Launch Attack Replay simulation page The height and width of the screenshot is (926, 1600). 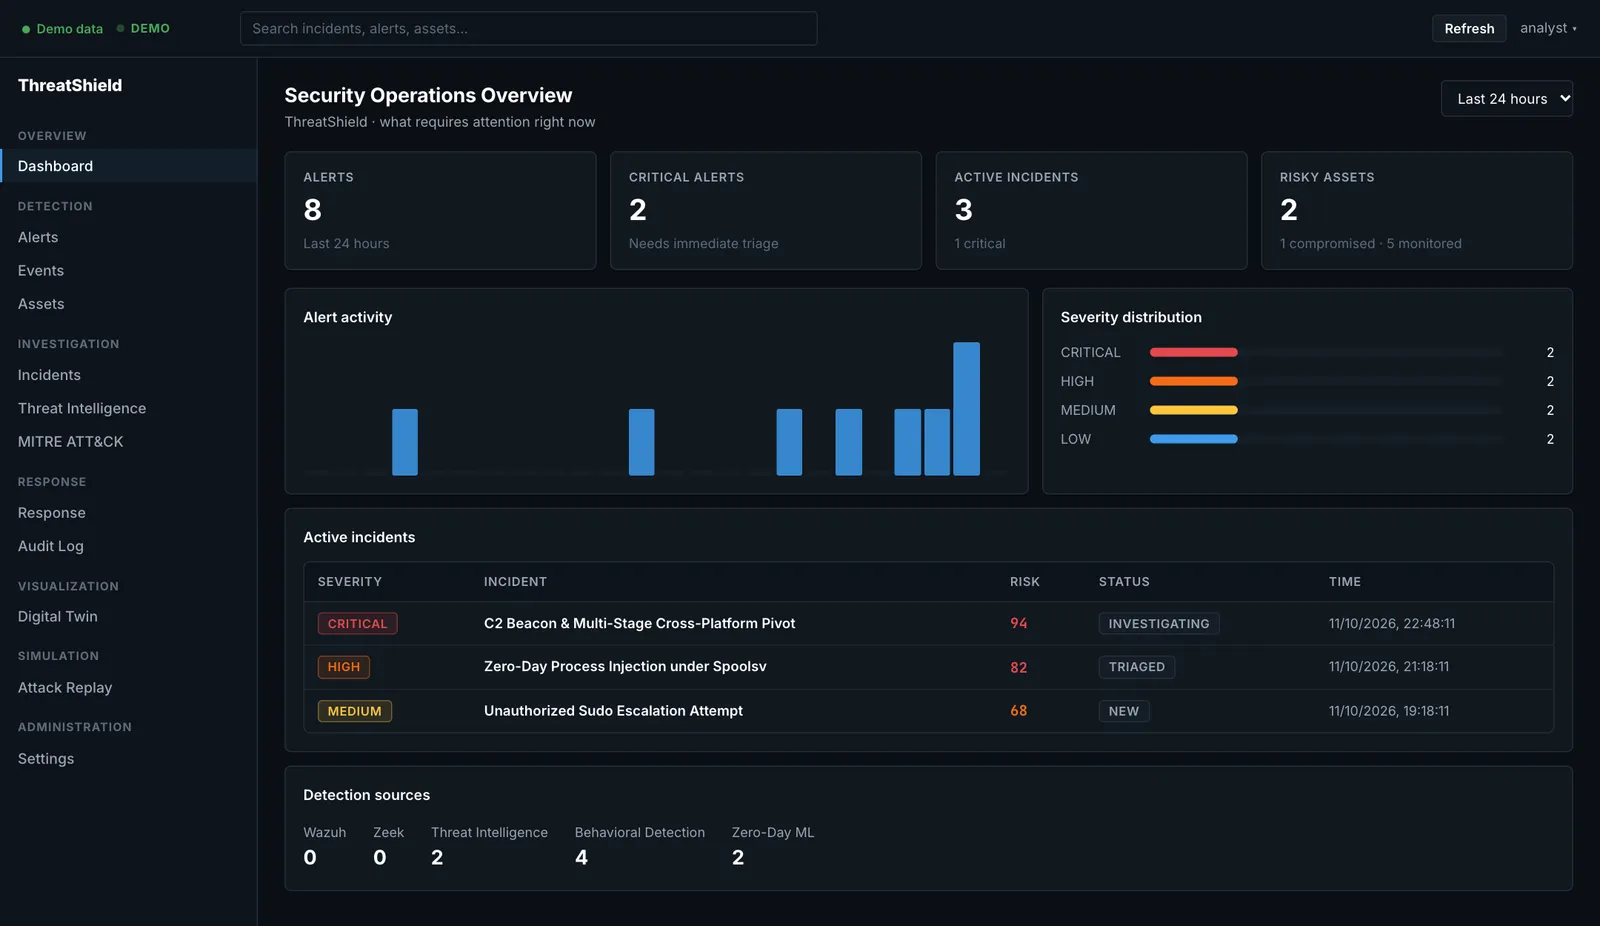tap(128, 688)
